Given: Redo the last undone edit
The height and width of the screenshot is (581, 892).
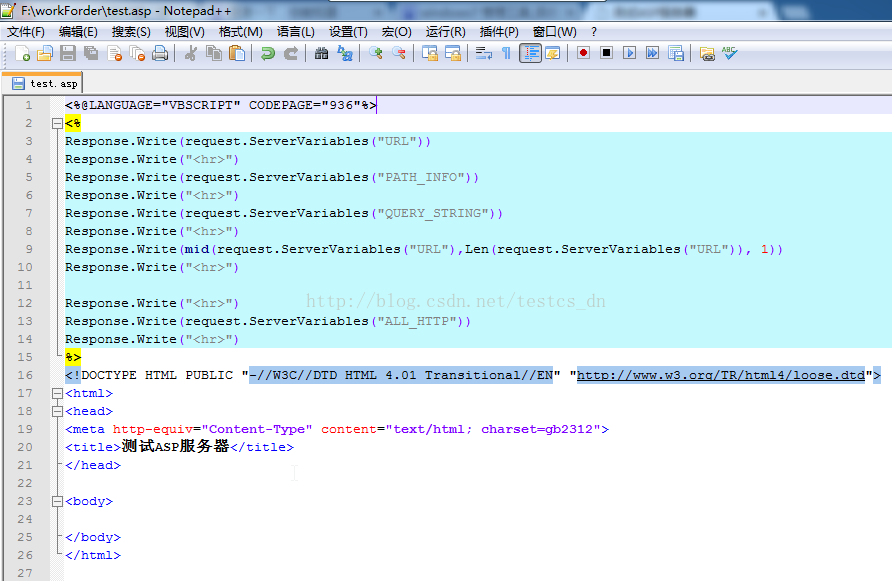Looking at the screenshot, I should pyautogui.click(x=291, y=53).
